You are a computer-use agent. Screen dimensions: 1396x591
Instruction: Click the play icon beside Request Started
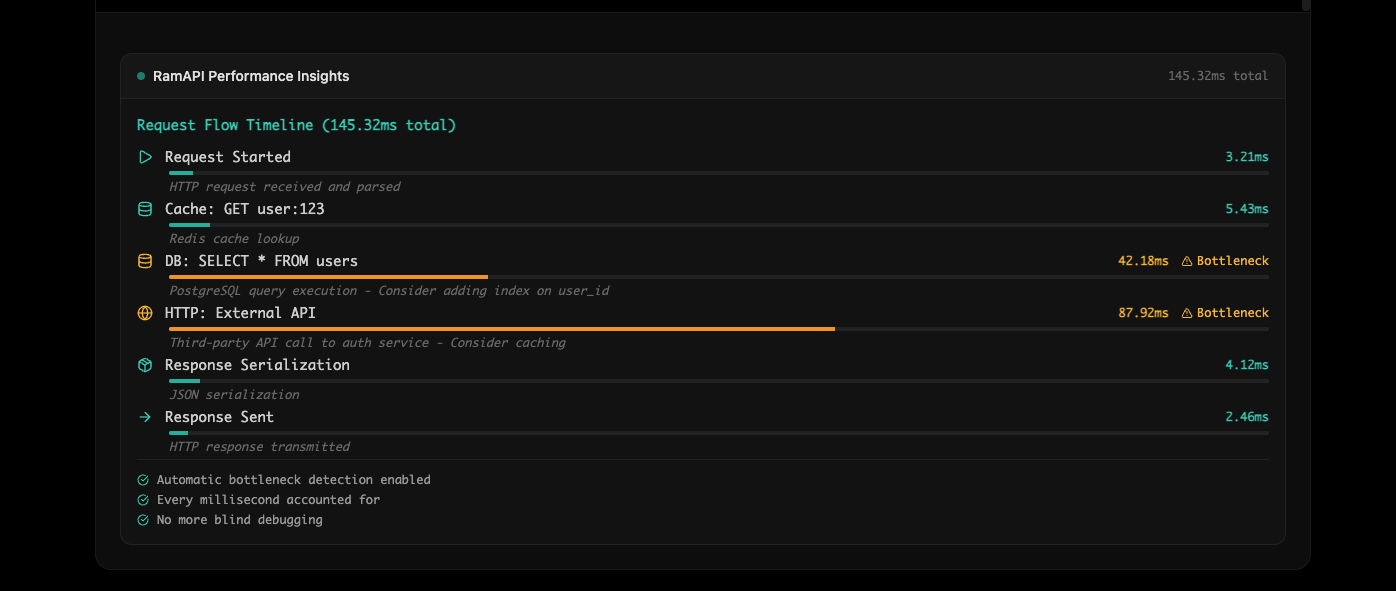[145, 157]
